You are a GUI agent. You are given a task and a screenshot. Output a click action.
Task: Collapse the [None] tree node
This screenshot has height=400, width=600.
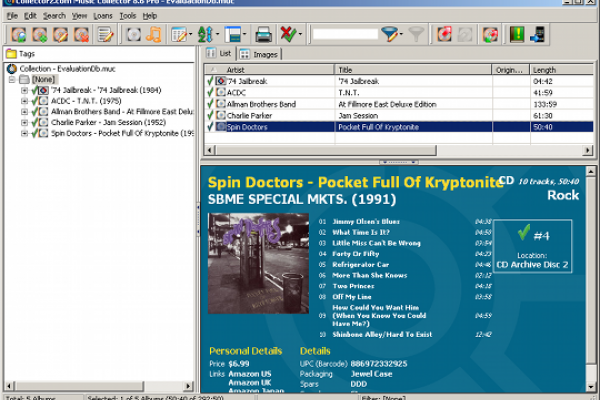click(12, 80)
